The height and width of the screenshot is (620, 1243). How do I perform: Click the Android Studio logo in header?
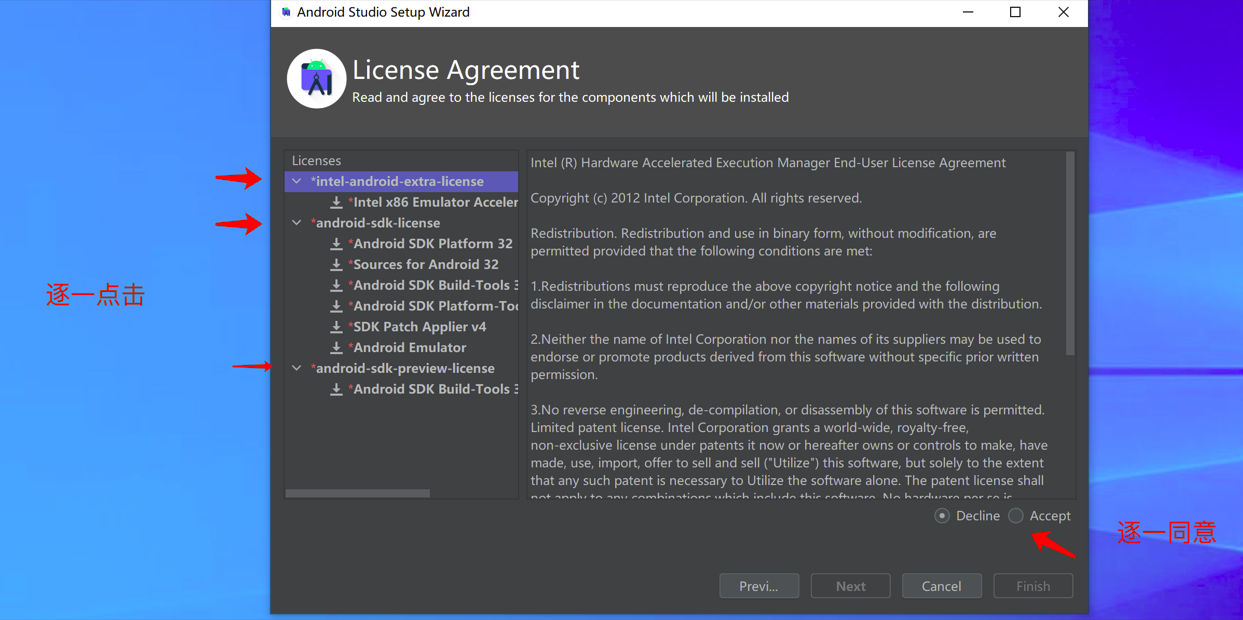pos(317,79)
